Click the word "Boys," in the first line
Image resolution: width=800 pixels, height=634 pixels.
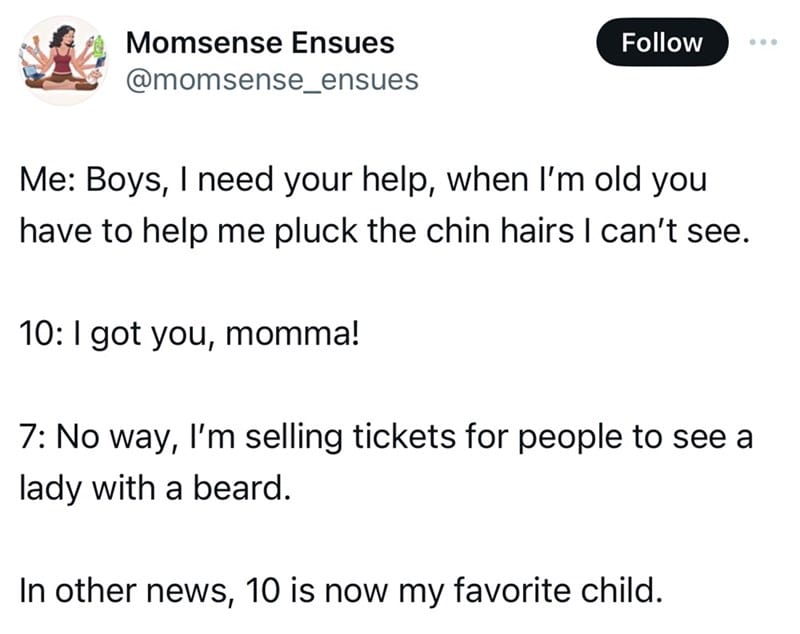coord(124,181)
